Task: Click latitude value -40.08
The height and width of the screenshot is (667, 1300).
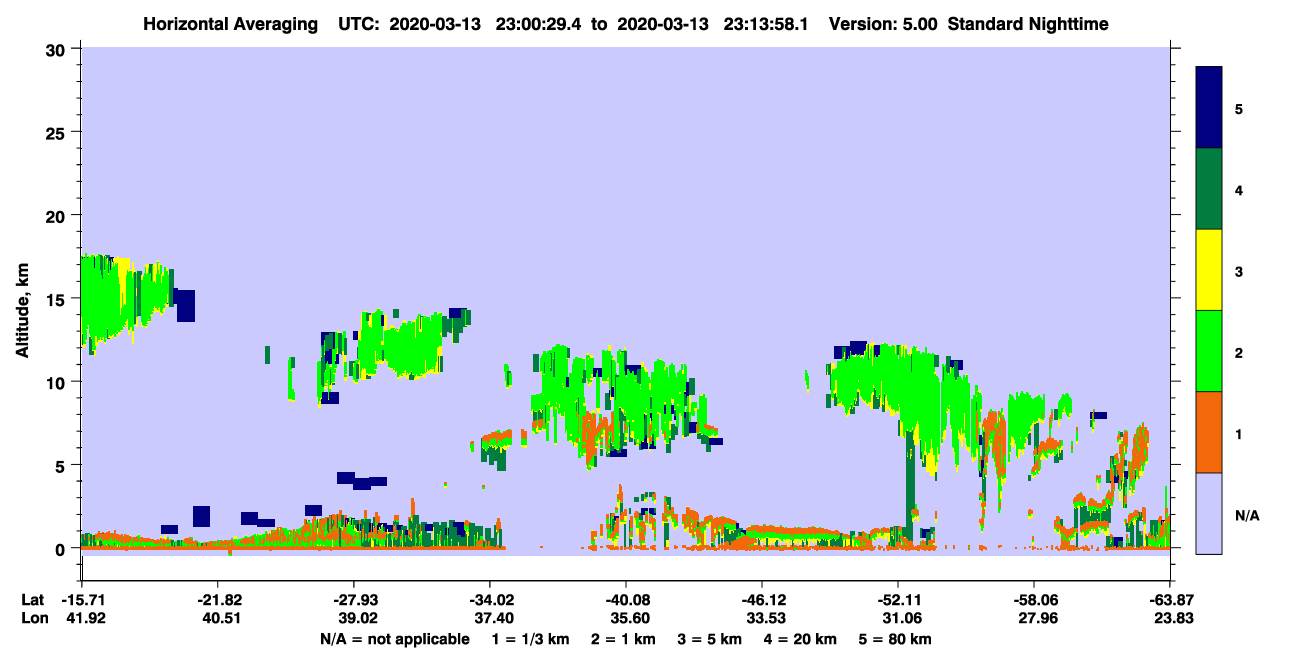Action: (x=625, y=599)
